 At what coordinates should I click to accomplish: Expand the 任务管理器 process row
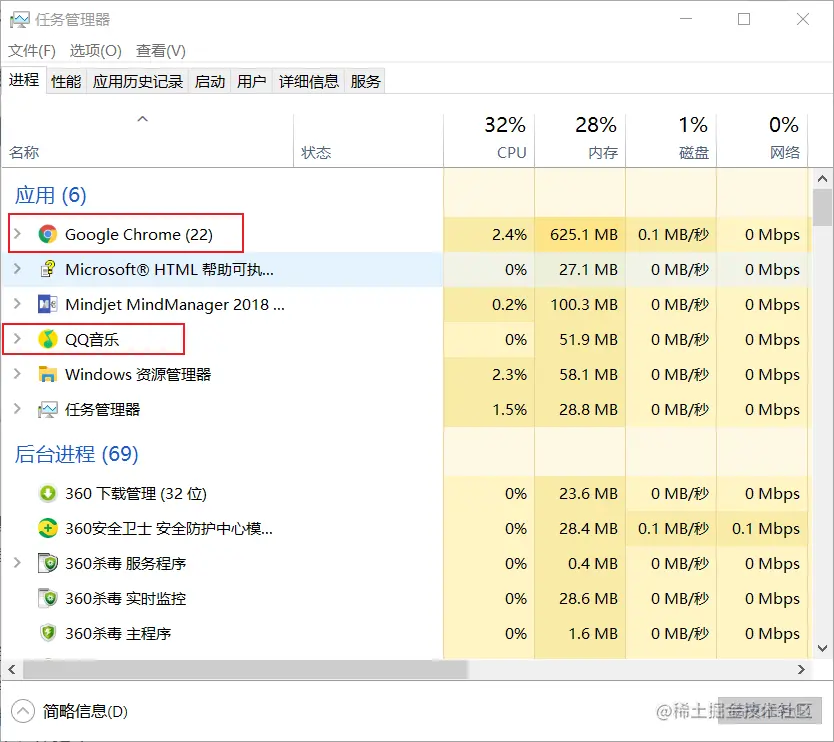point(18,409)
